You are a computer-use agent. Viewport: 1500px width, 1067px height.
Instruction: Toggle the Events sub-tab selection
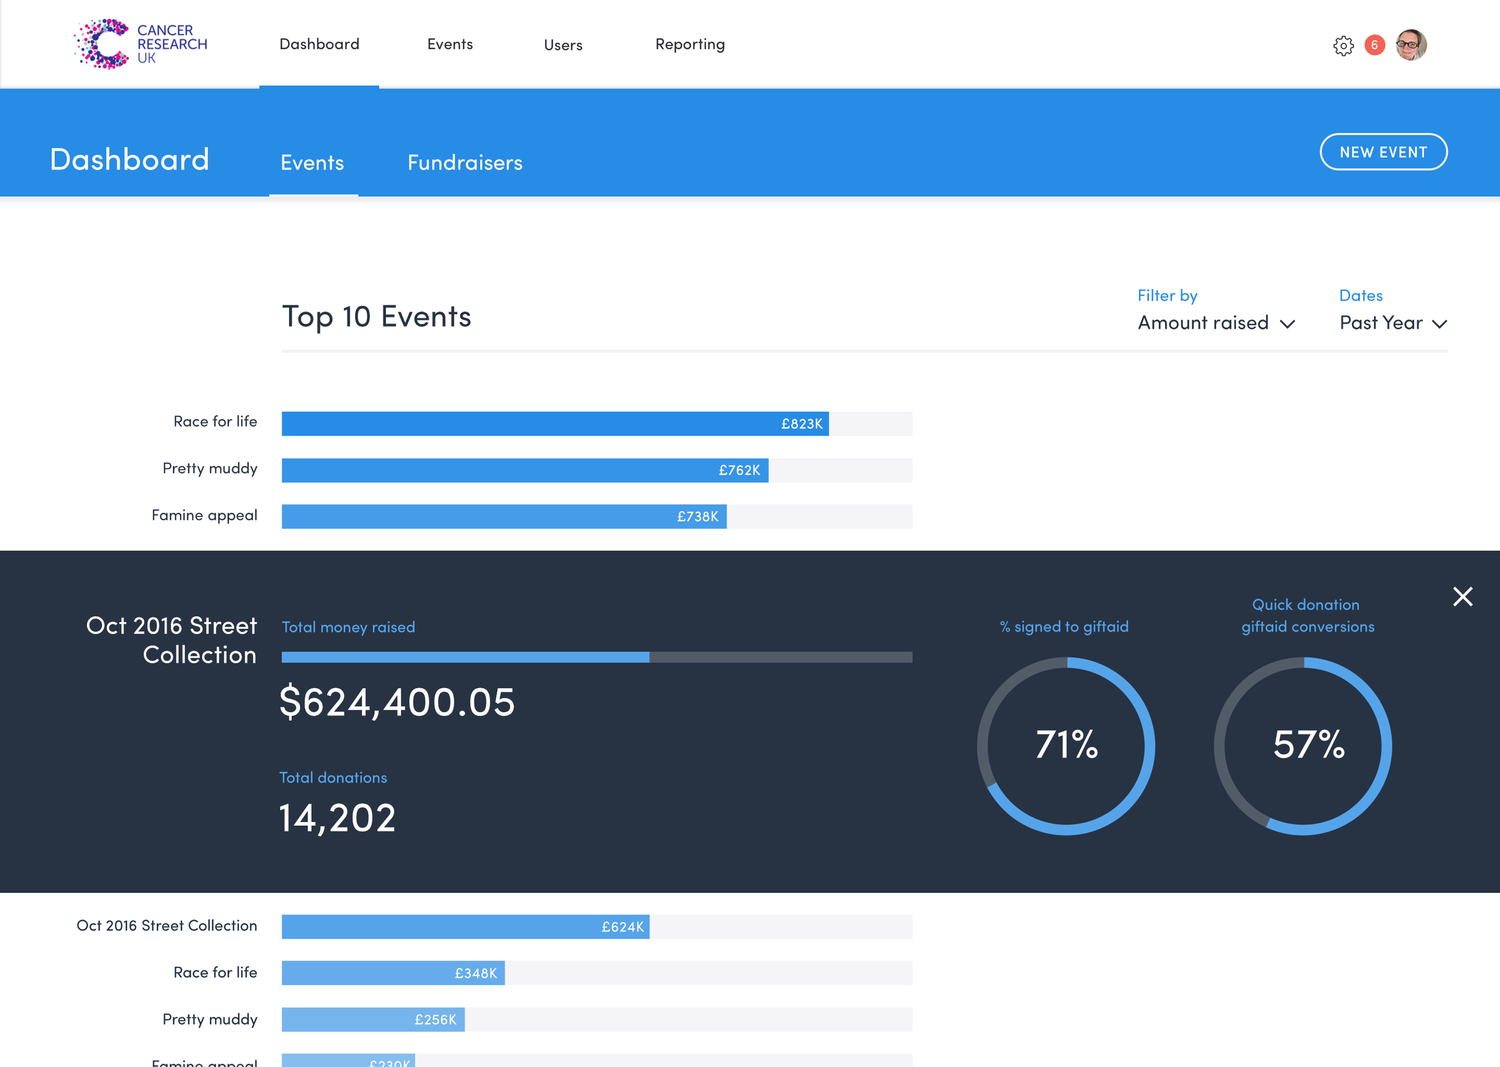tap(312, 162)
